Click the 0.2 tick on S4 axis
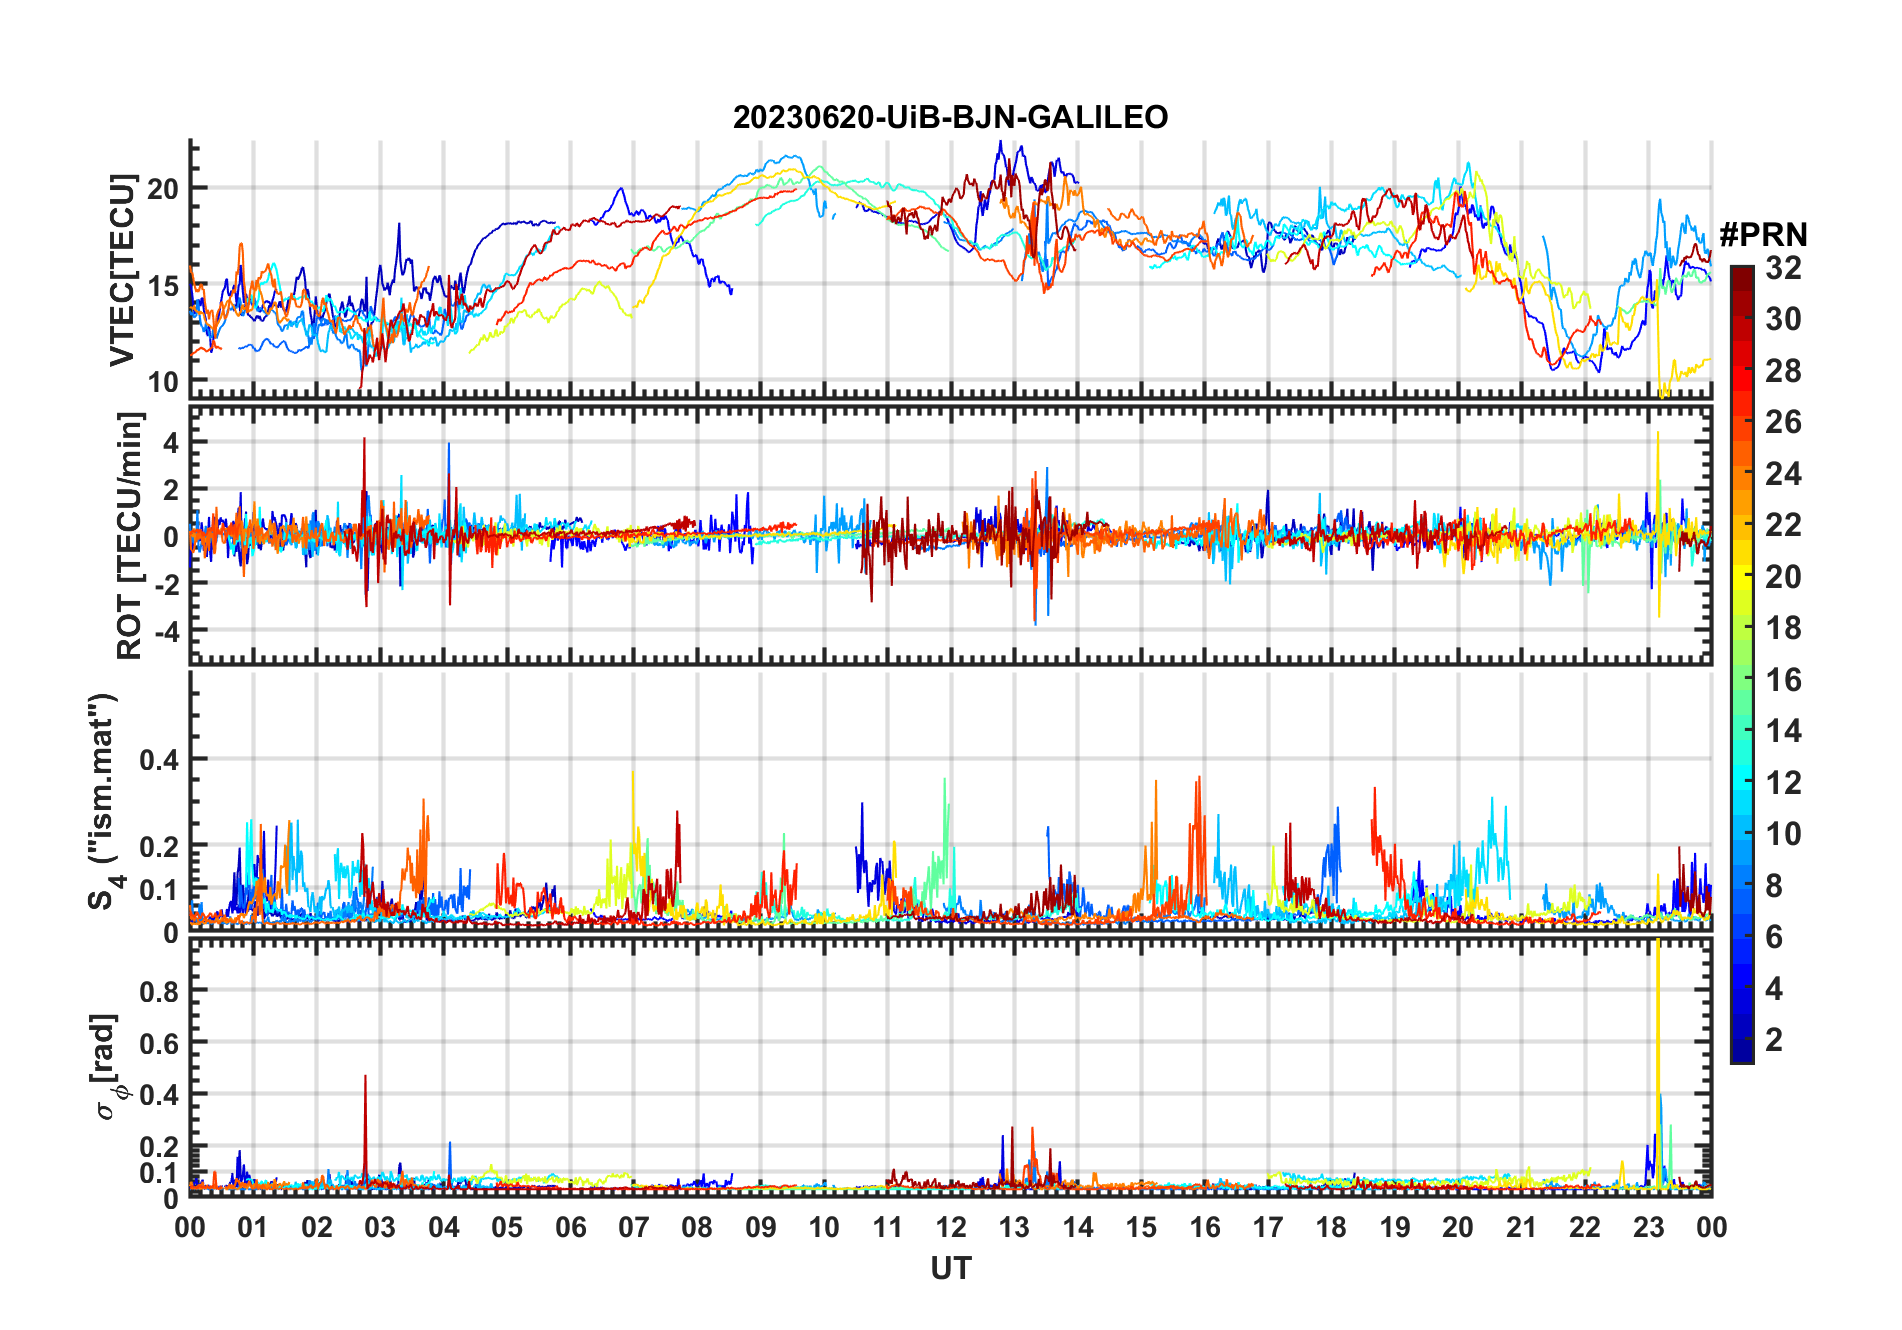The width and height of the screenshot is (1902, 1330). pos(160,846)
